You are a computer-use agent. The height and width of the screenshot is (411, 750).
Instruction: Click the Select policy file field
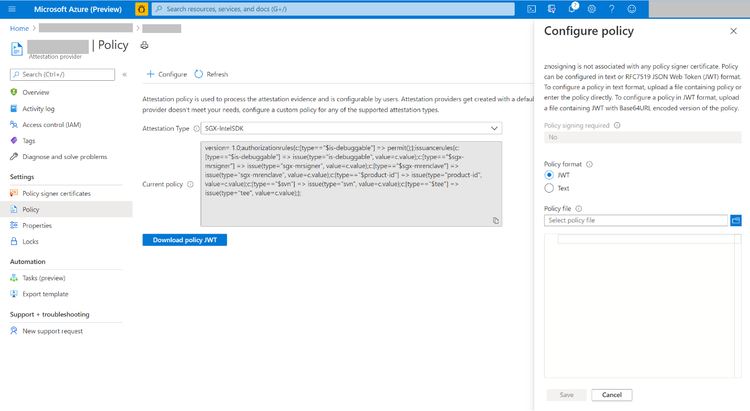pos(636,220)
